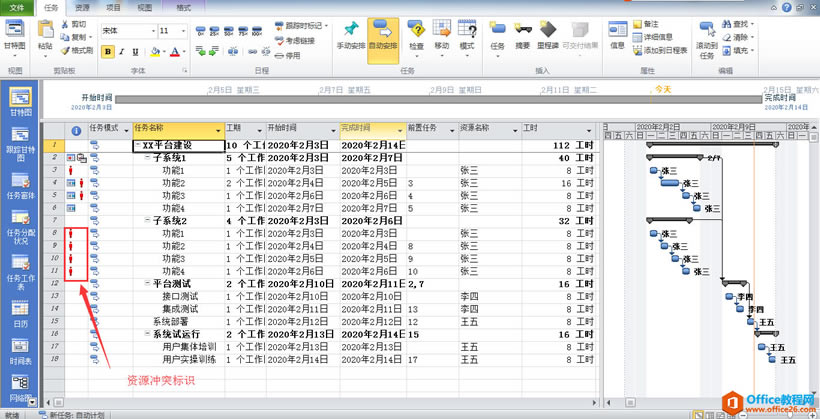Collapse the 子系统1 summary task
This screenshot has height=419, width=820.
pos(146,158)
